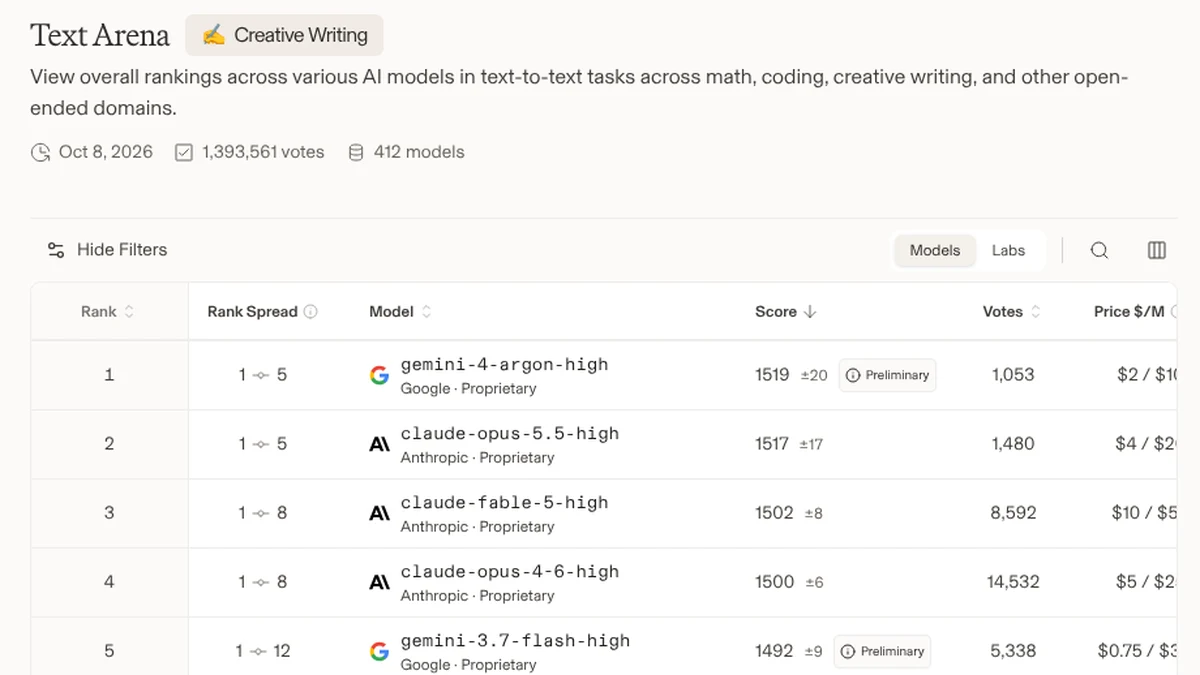The width and height of the screenshot is (1200, 675).
Task: Sort by the Model column
Action: click(401, 312)
